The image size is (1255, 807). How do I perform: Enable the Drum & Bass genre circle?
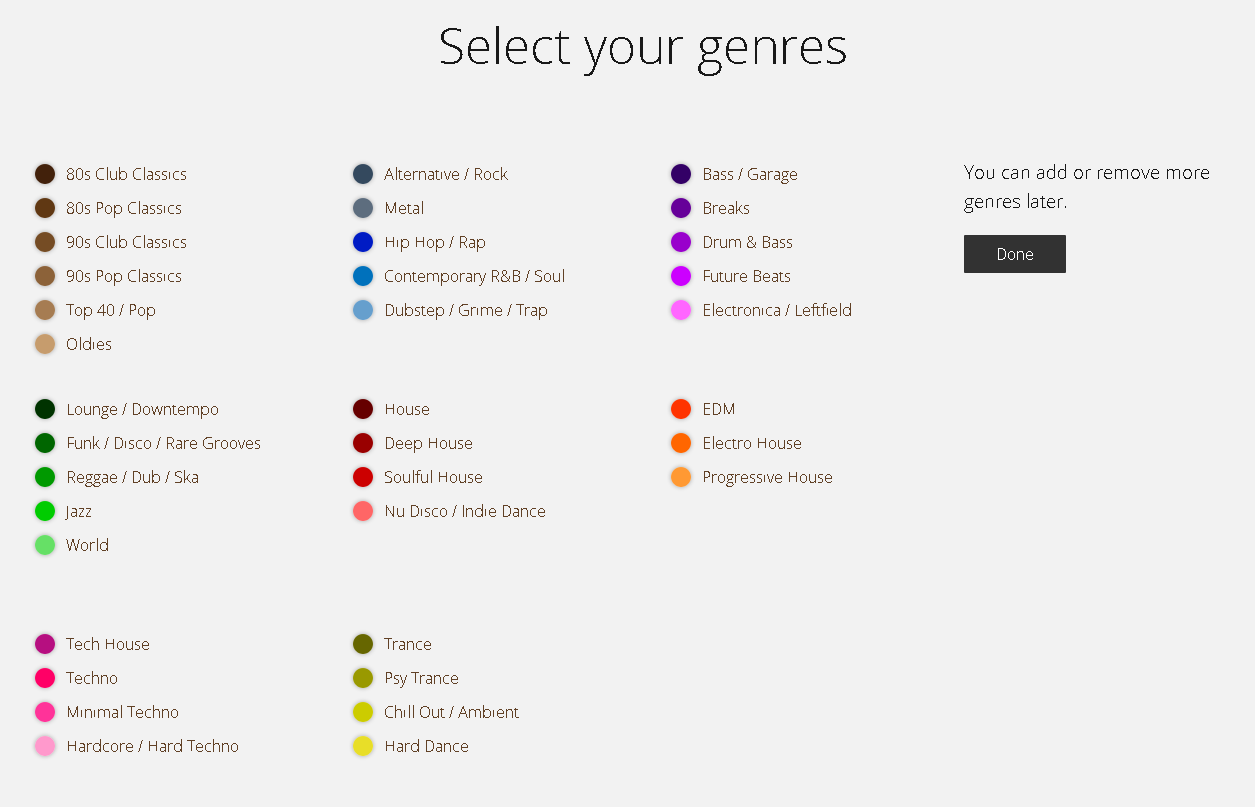tap(681, 242)
